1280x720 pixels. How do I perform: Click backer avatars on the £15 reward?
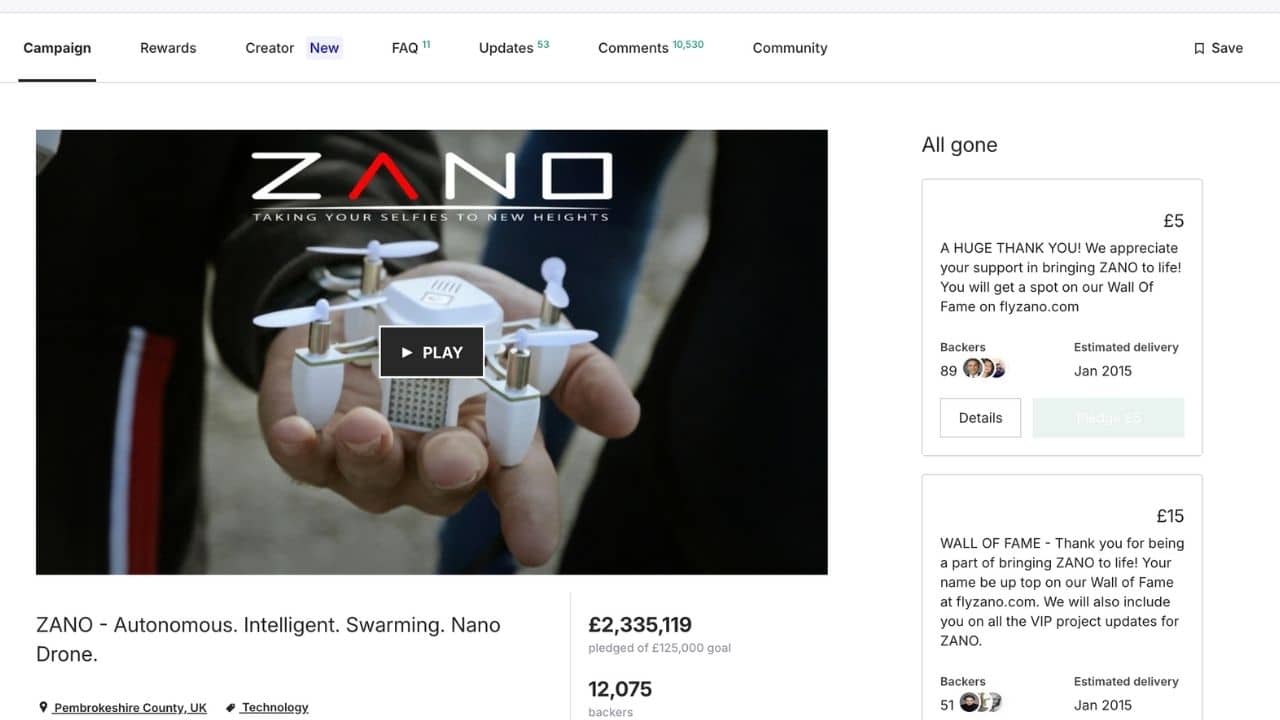tap(981, 703)
